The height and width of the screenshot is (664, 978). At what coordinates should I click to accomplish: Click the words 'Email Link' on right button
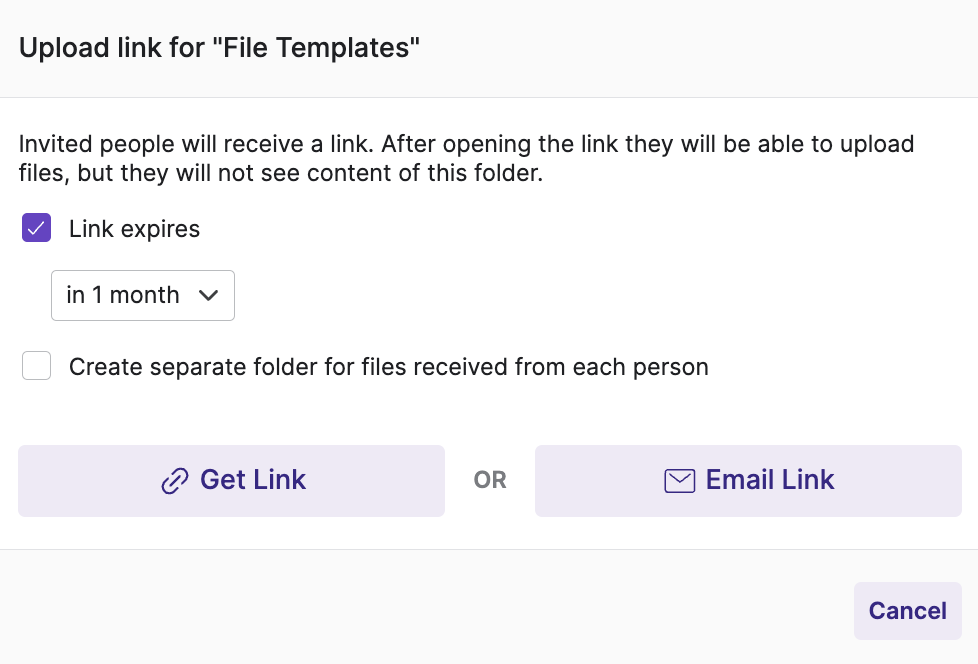click(x=770, y=479)
